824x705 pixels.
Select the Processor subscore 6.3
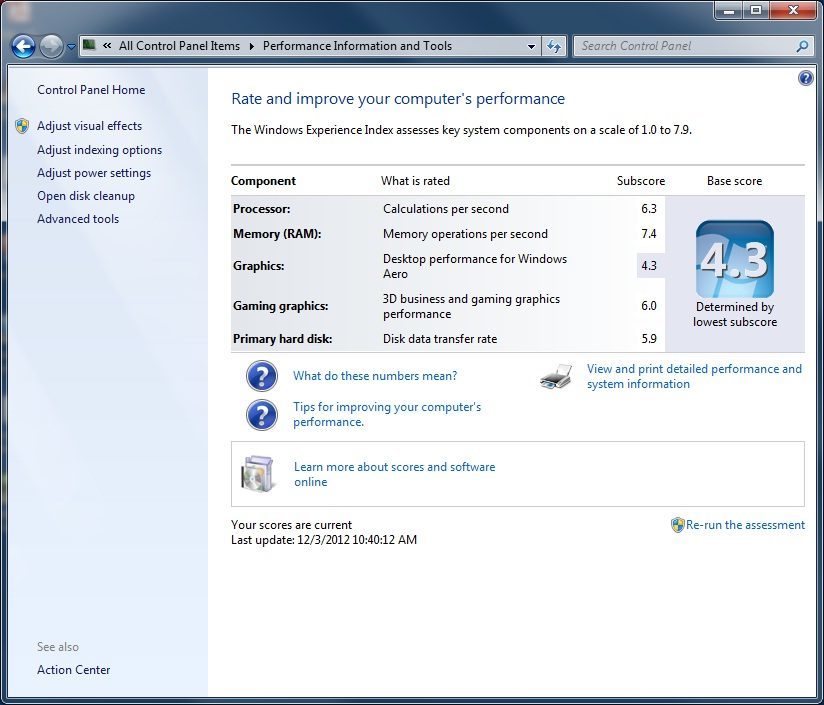[x=649, y=209]
